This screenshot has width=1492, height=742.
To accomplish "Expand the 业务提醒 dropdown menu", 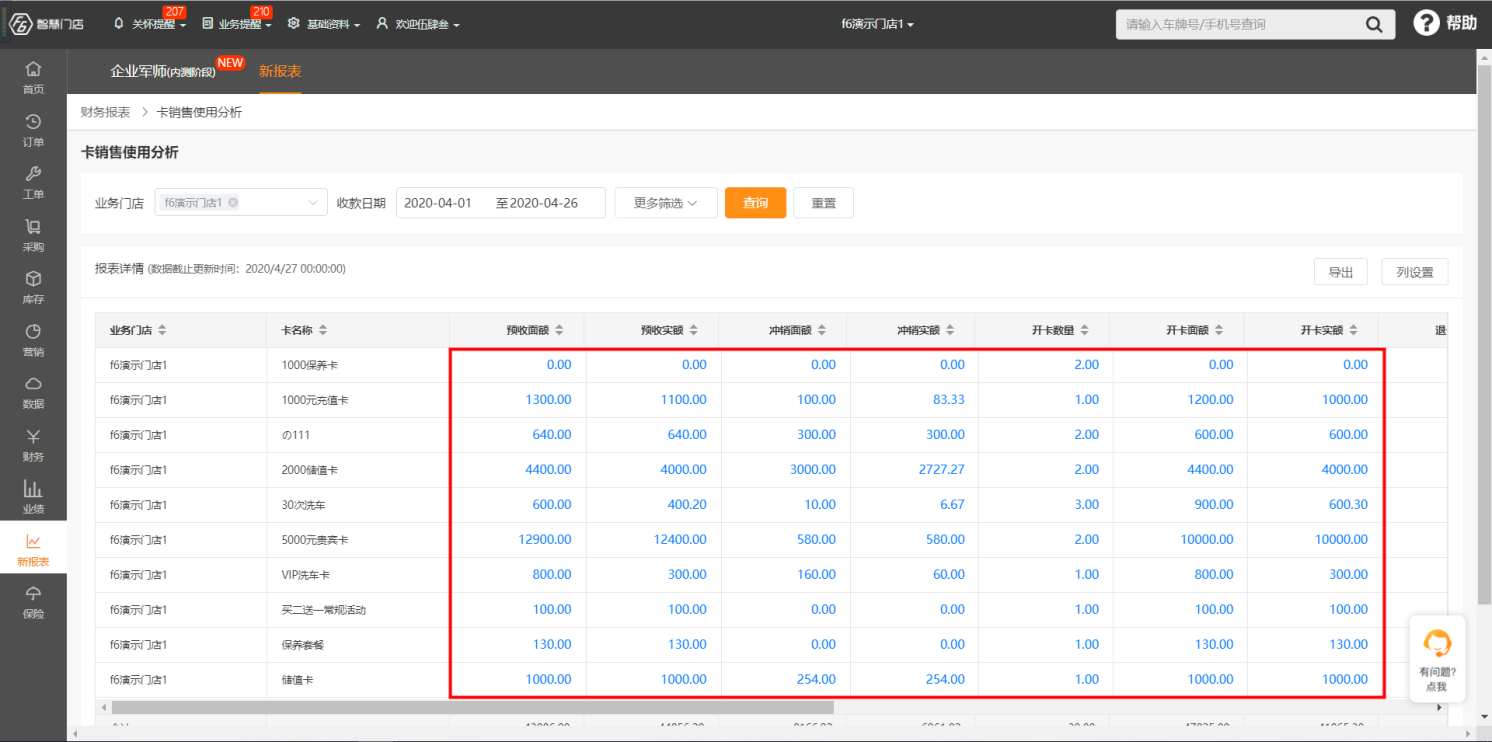I will tap(237, 24).
